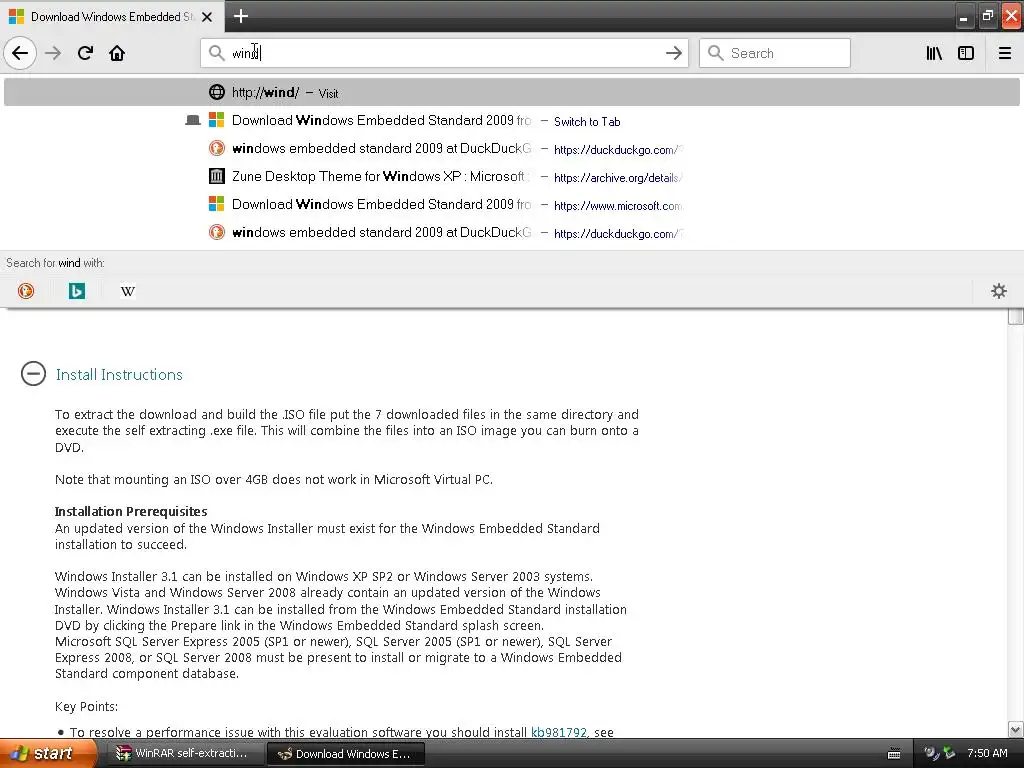Select the http://wind/ Visit suggestion

tap(512, 92)
